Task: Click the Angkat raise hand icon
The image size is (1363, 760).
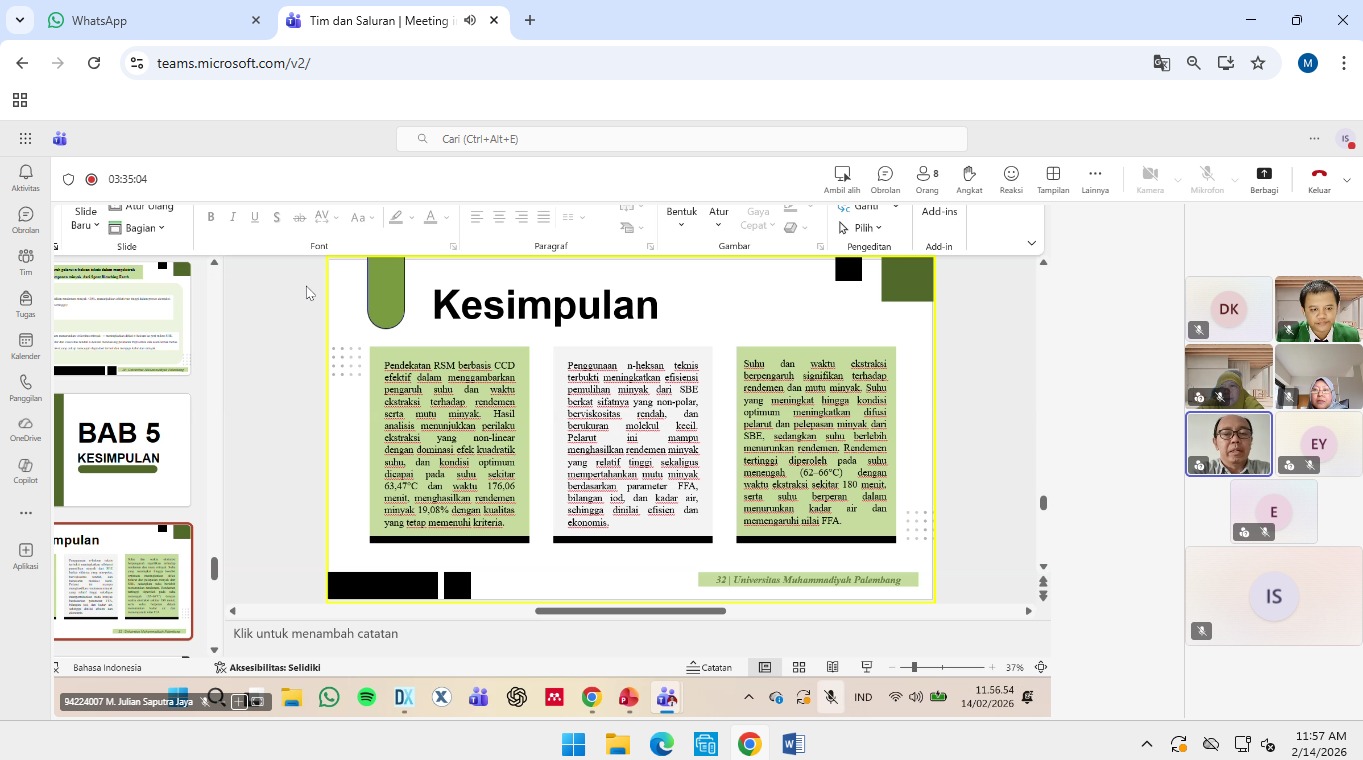Action: point(968,179)
